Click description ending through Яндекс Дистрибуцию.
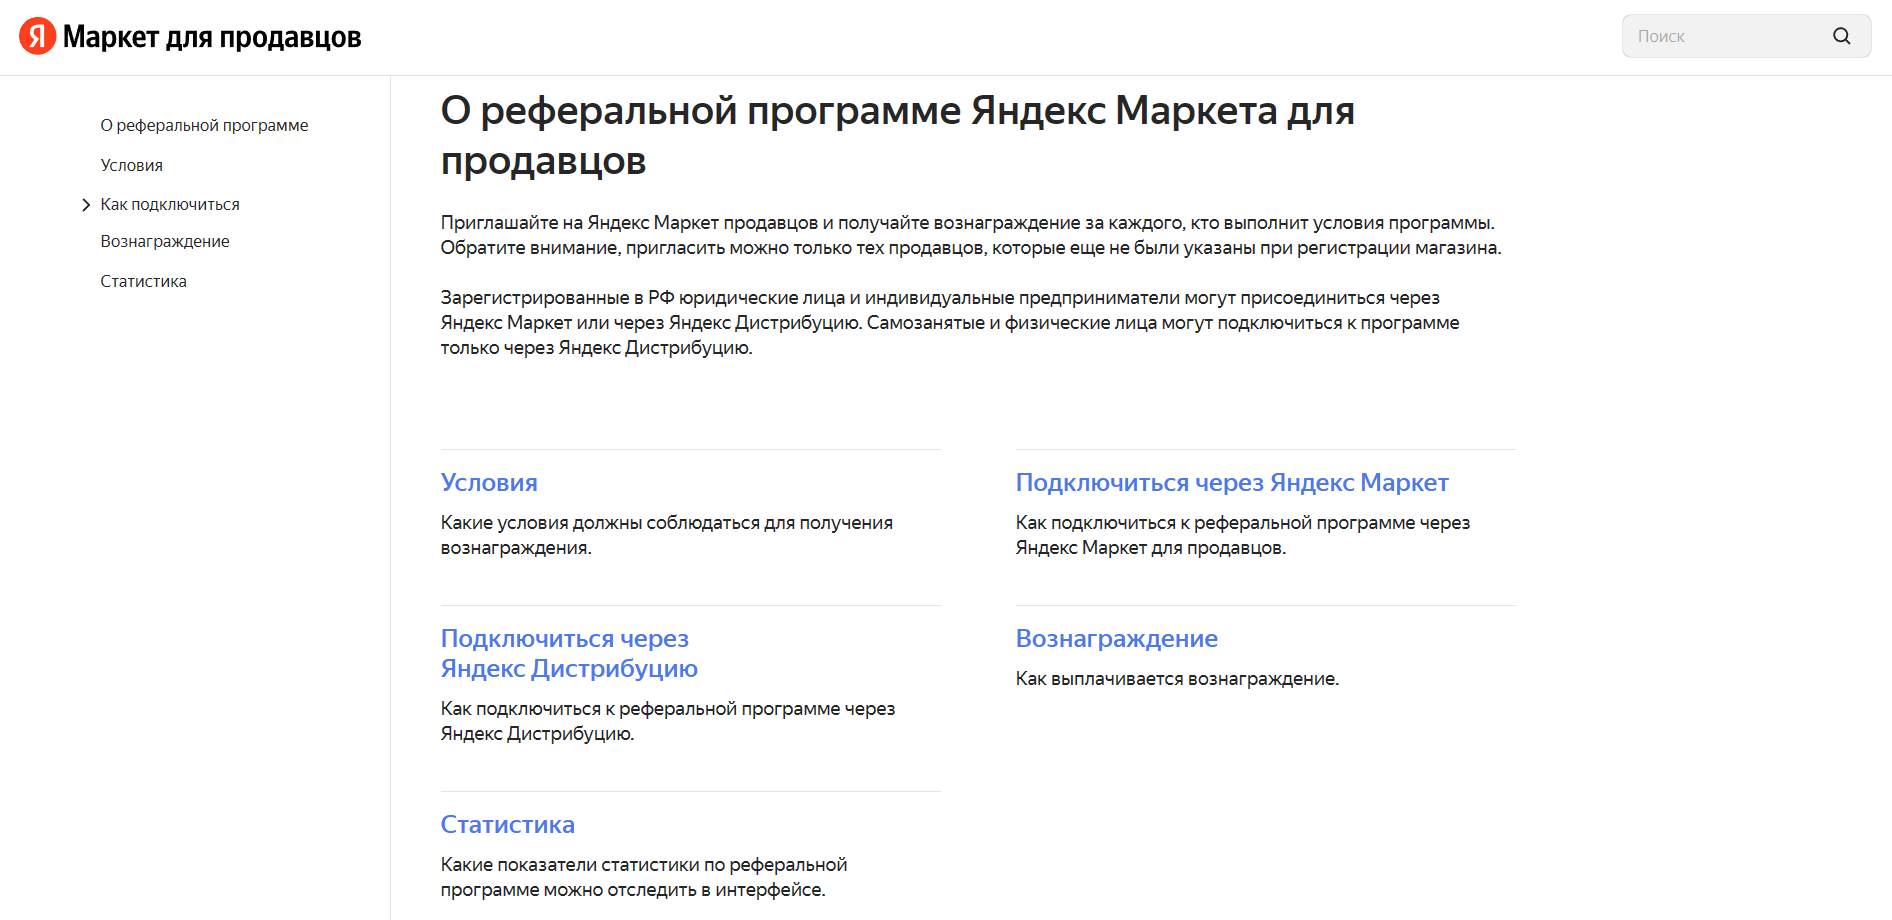1892x920 pixels. (668, 721)
